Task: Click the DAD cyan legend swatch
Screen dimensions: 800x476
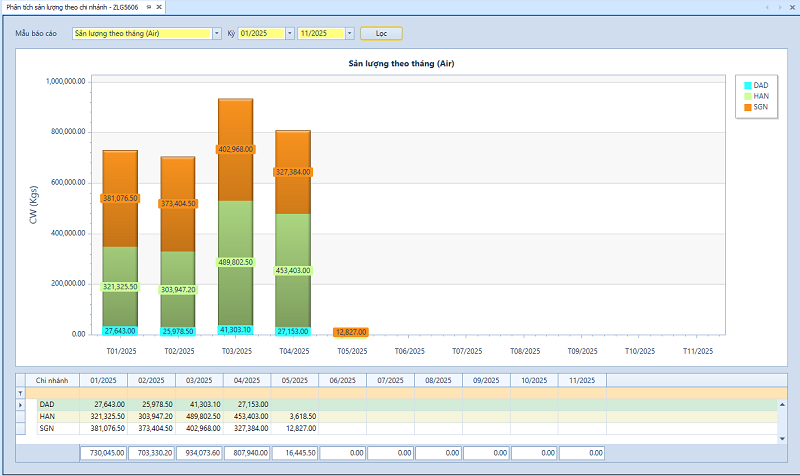Action: click(x=746, y=86)
